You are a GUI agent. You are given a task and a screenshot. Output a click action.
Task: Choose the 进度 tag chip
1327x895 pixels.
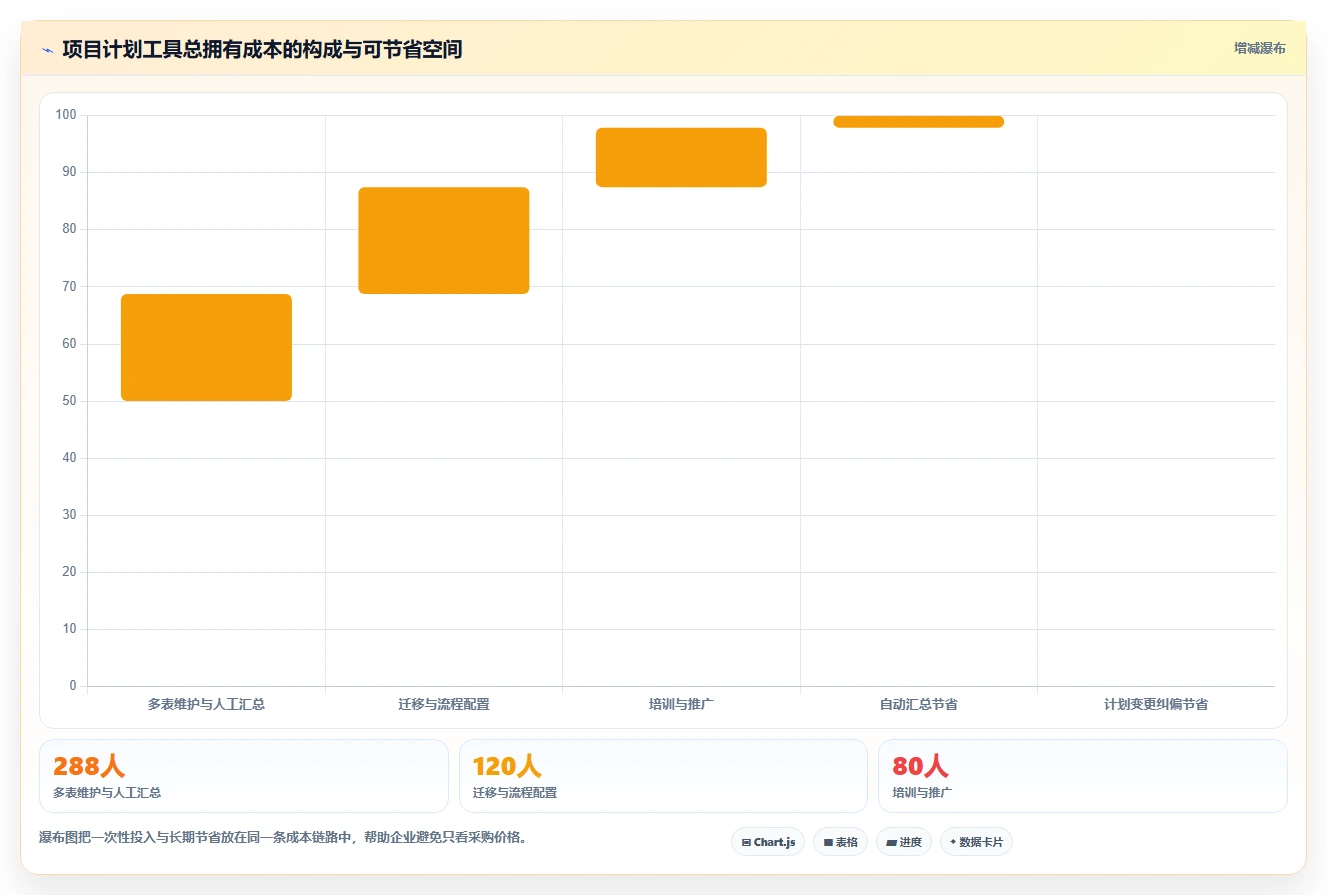[904, 842]
